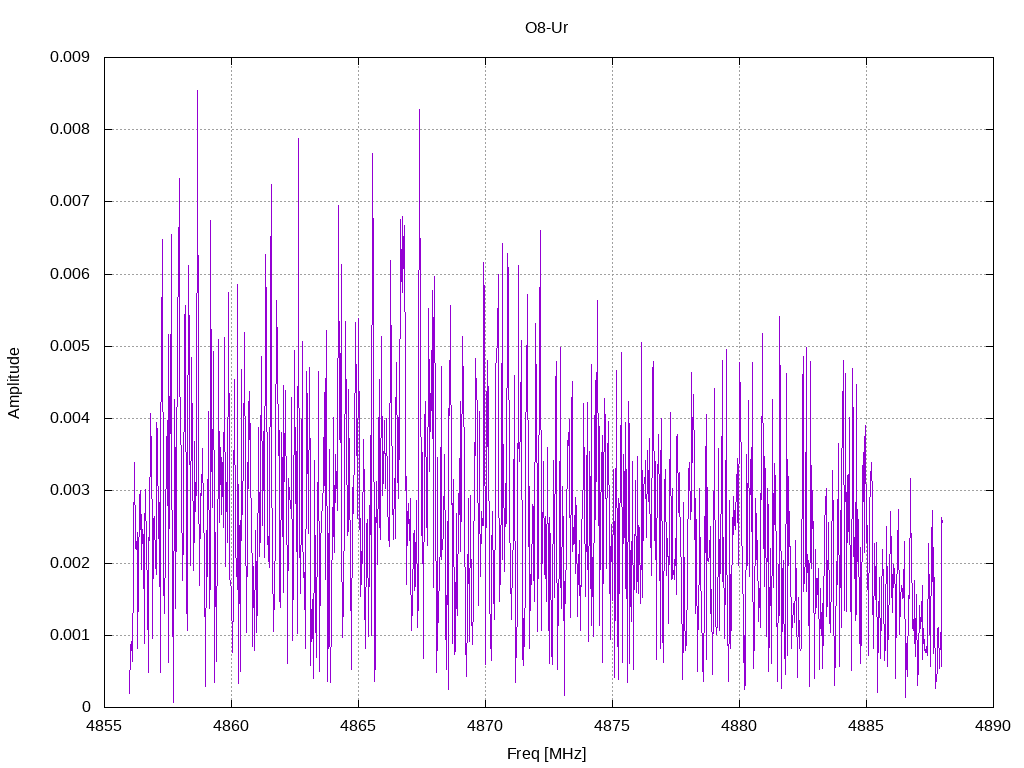Click the x-axis value 4865

coord(358,726)
